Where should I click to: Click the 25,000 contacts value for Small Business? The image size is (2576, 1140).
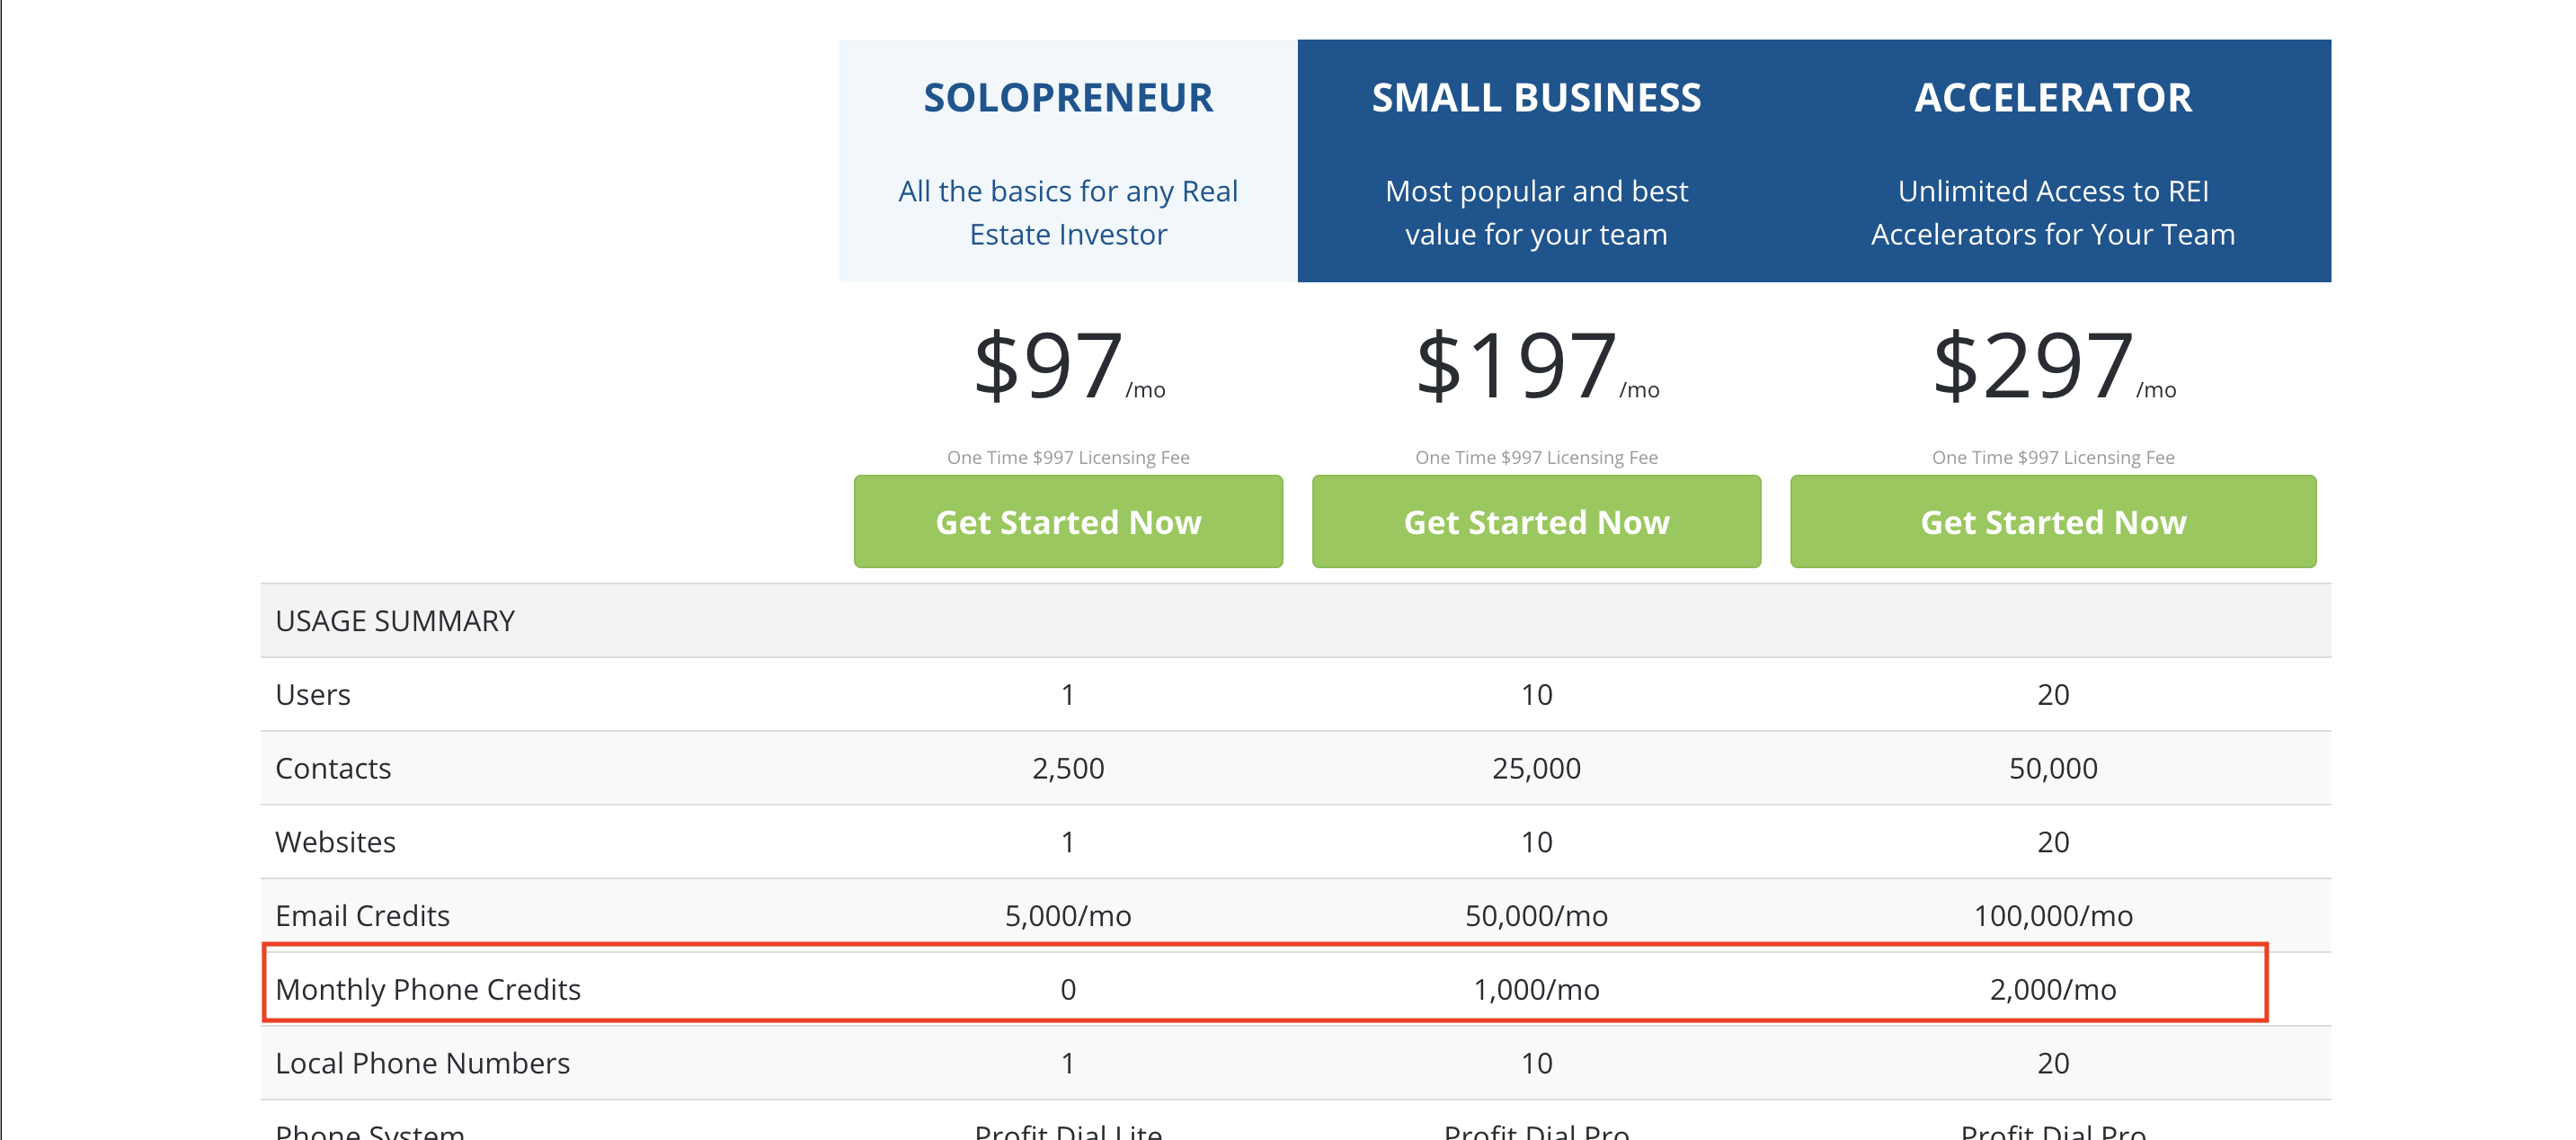coord(1535,768)
